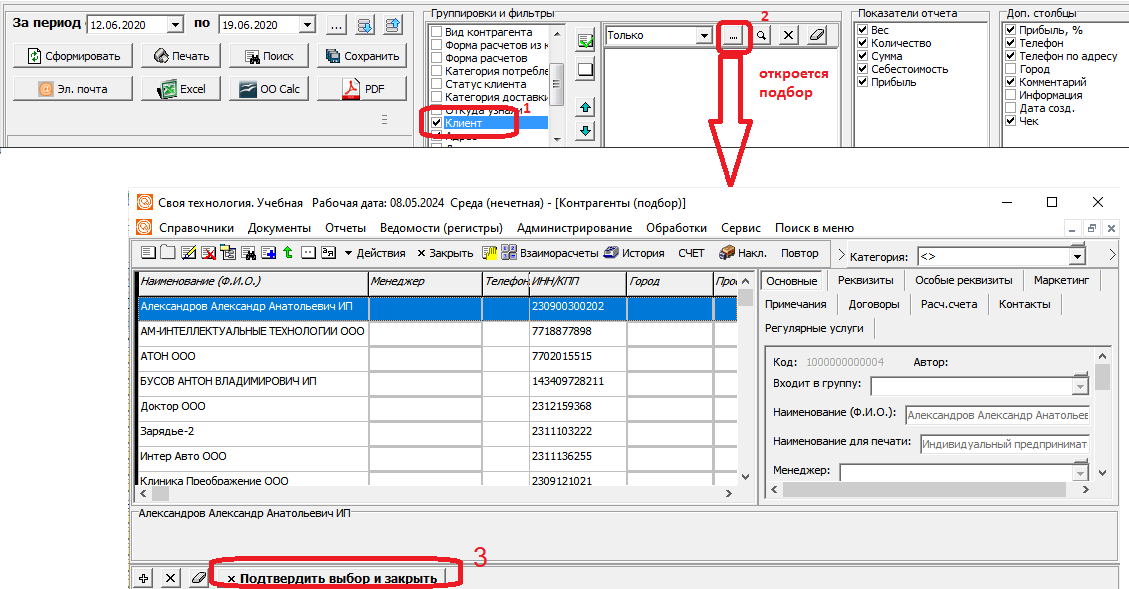Image resolution: width=1129 pixels, height=589 pixels.
Task: Export the report to PDF
Action: coord(364,89)
